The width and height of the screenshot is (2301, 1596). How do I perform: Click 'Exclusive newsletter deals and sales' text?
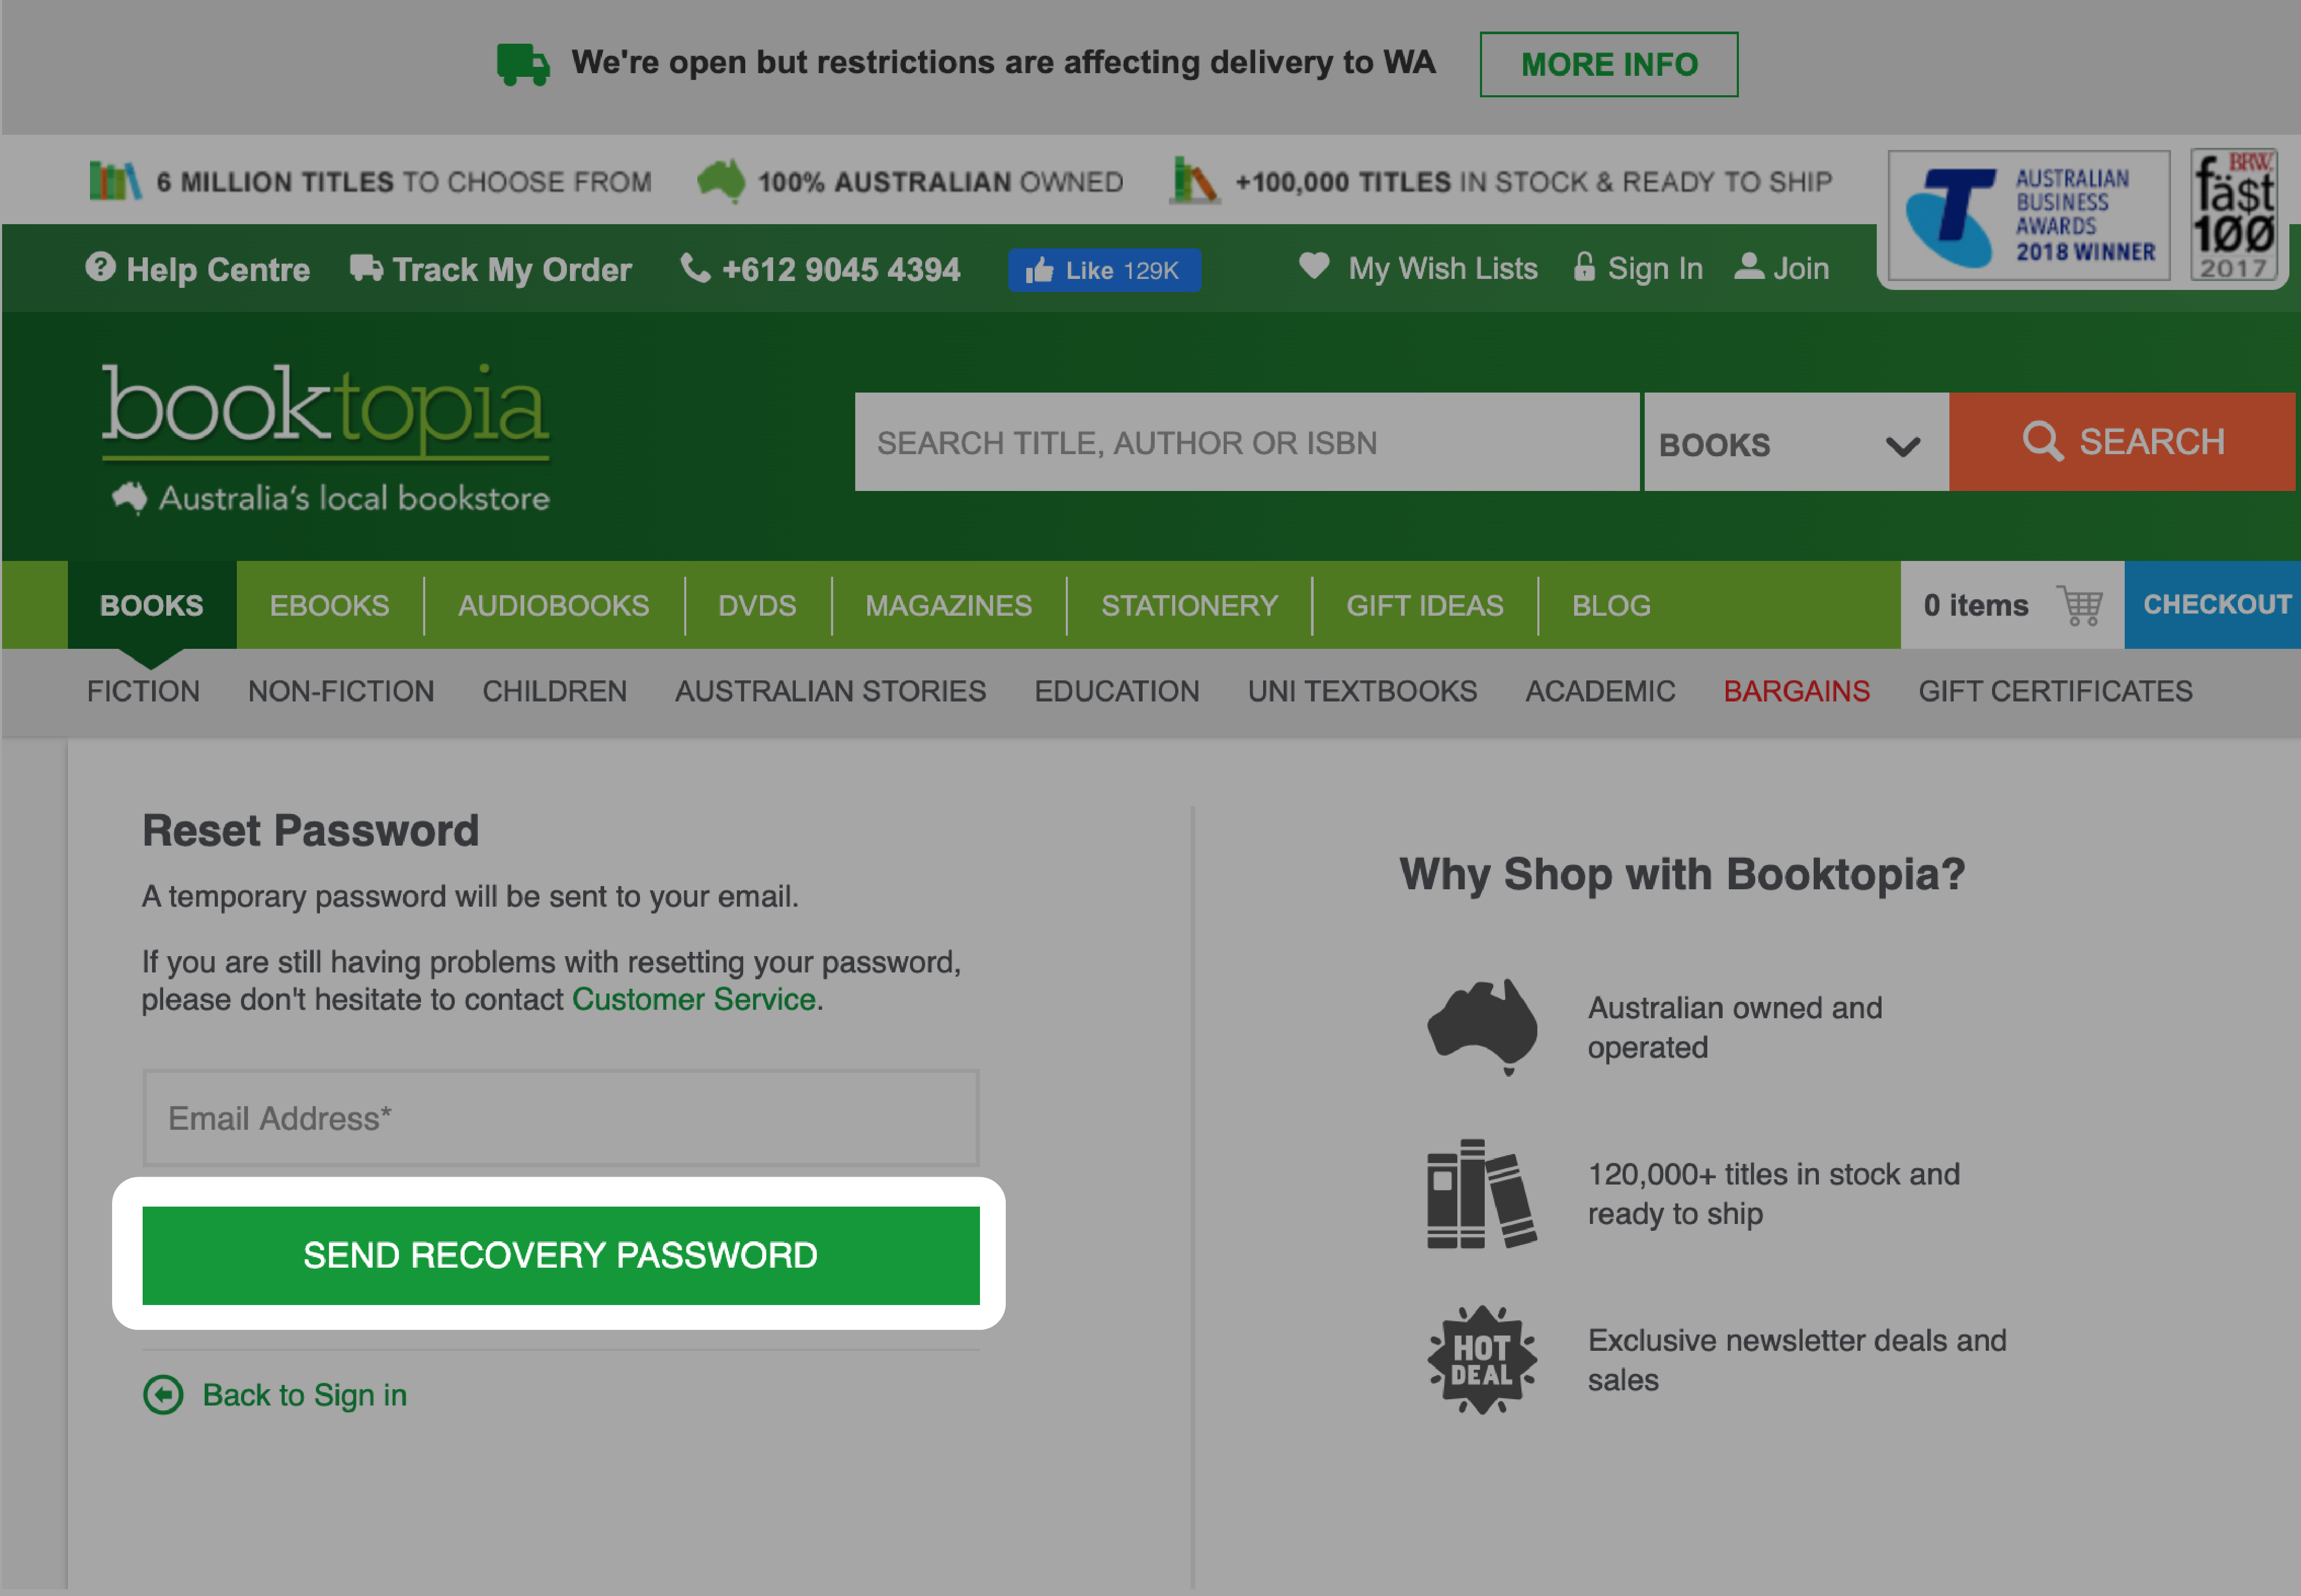tap(1797, 1360)
